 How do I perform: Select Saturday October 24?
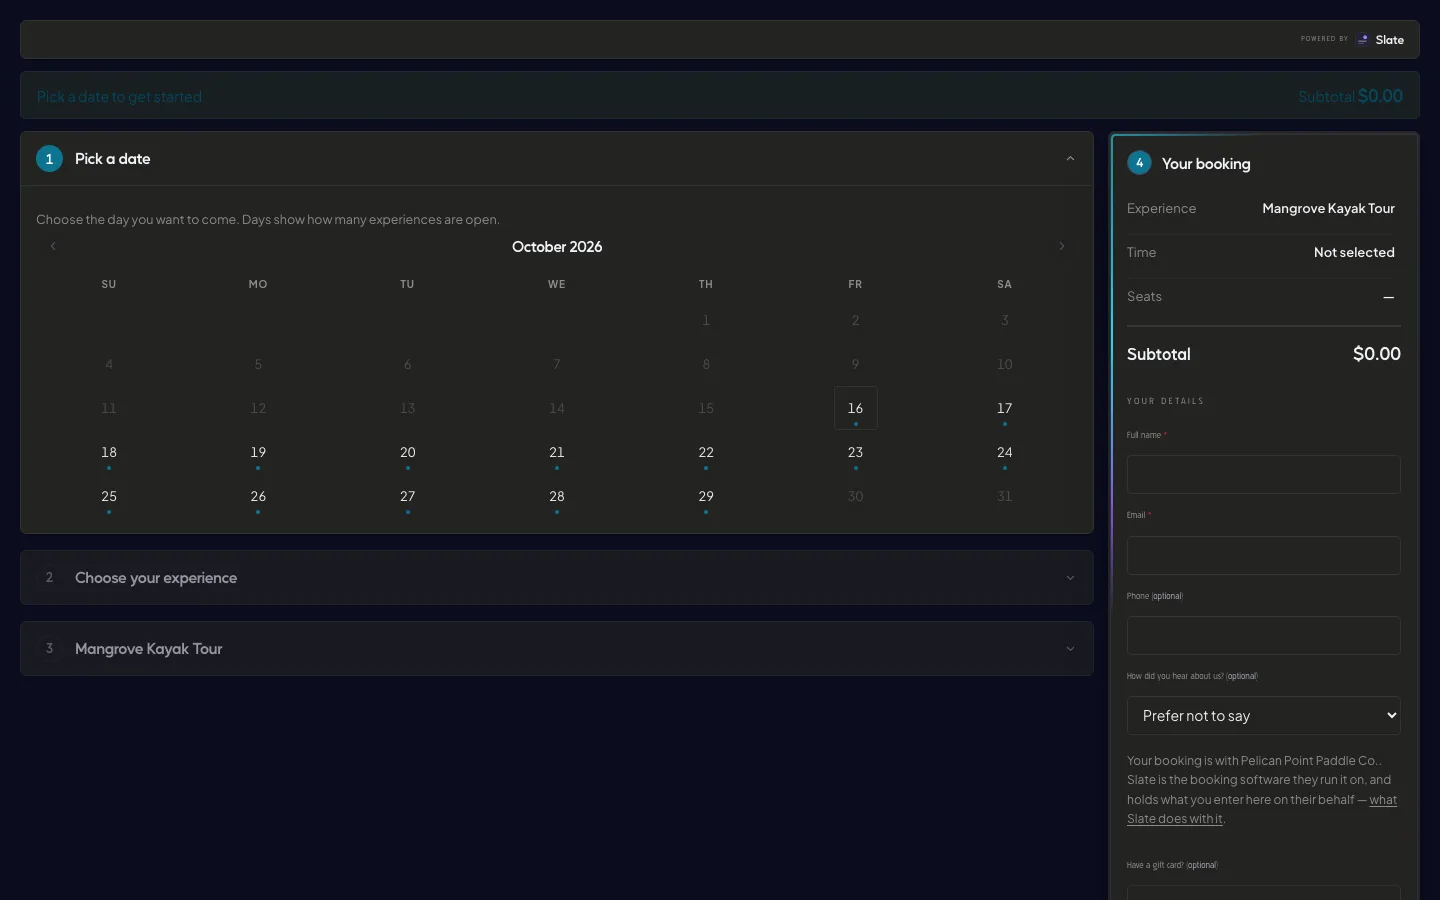[x=1005, y=452]
